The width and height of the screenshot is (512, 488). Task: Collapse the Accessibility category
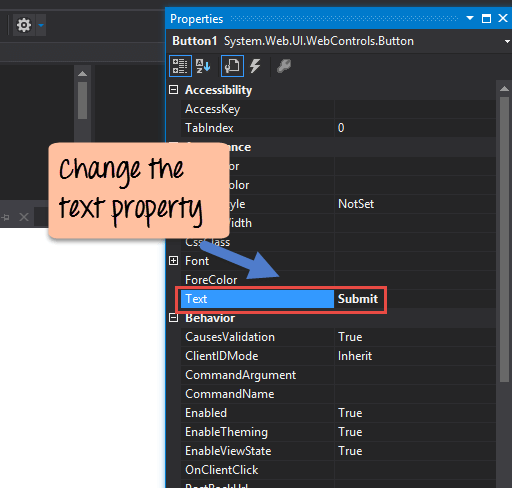173,89
